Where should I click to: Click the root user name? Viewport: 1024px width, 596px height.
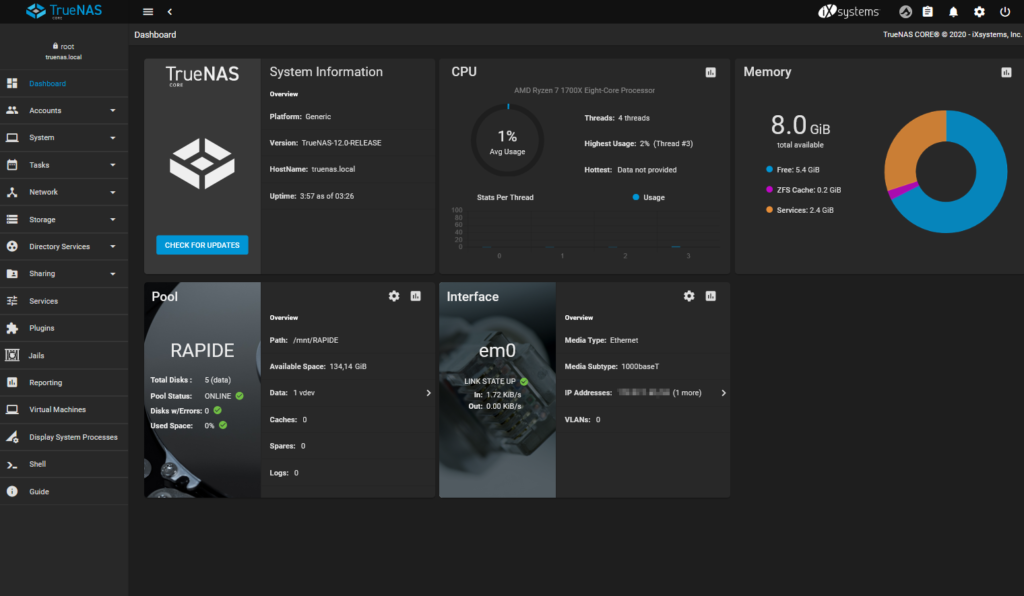click(67, 46)
